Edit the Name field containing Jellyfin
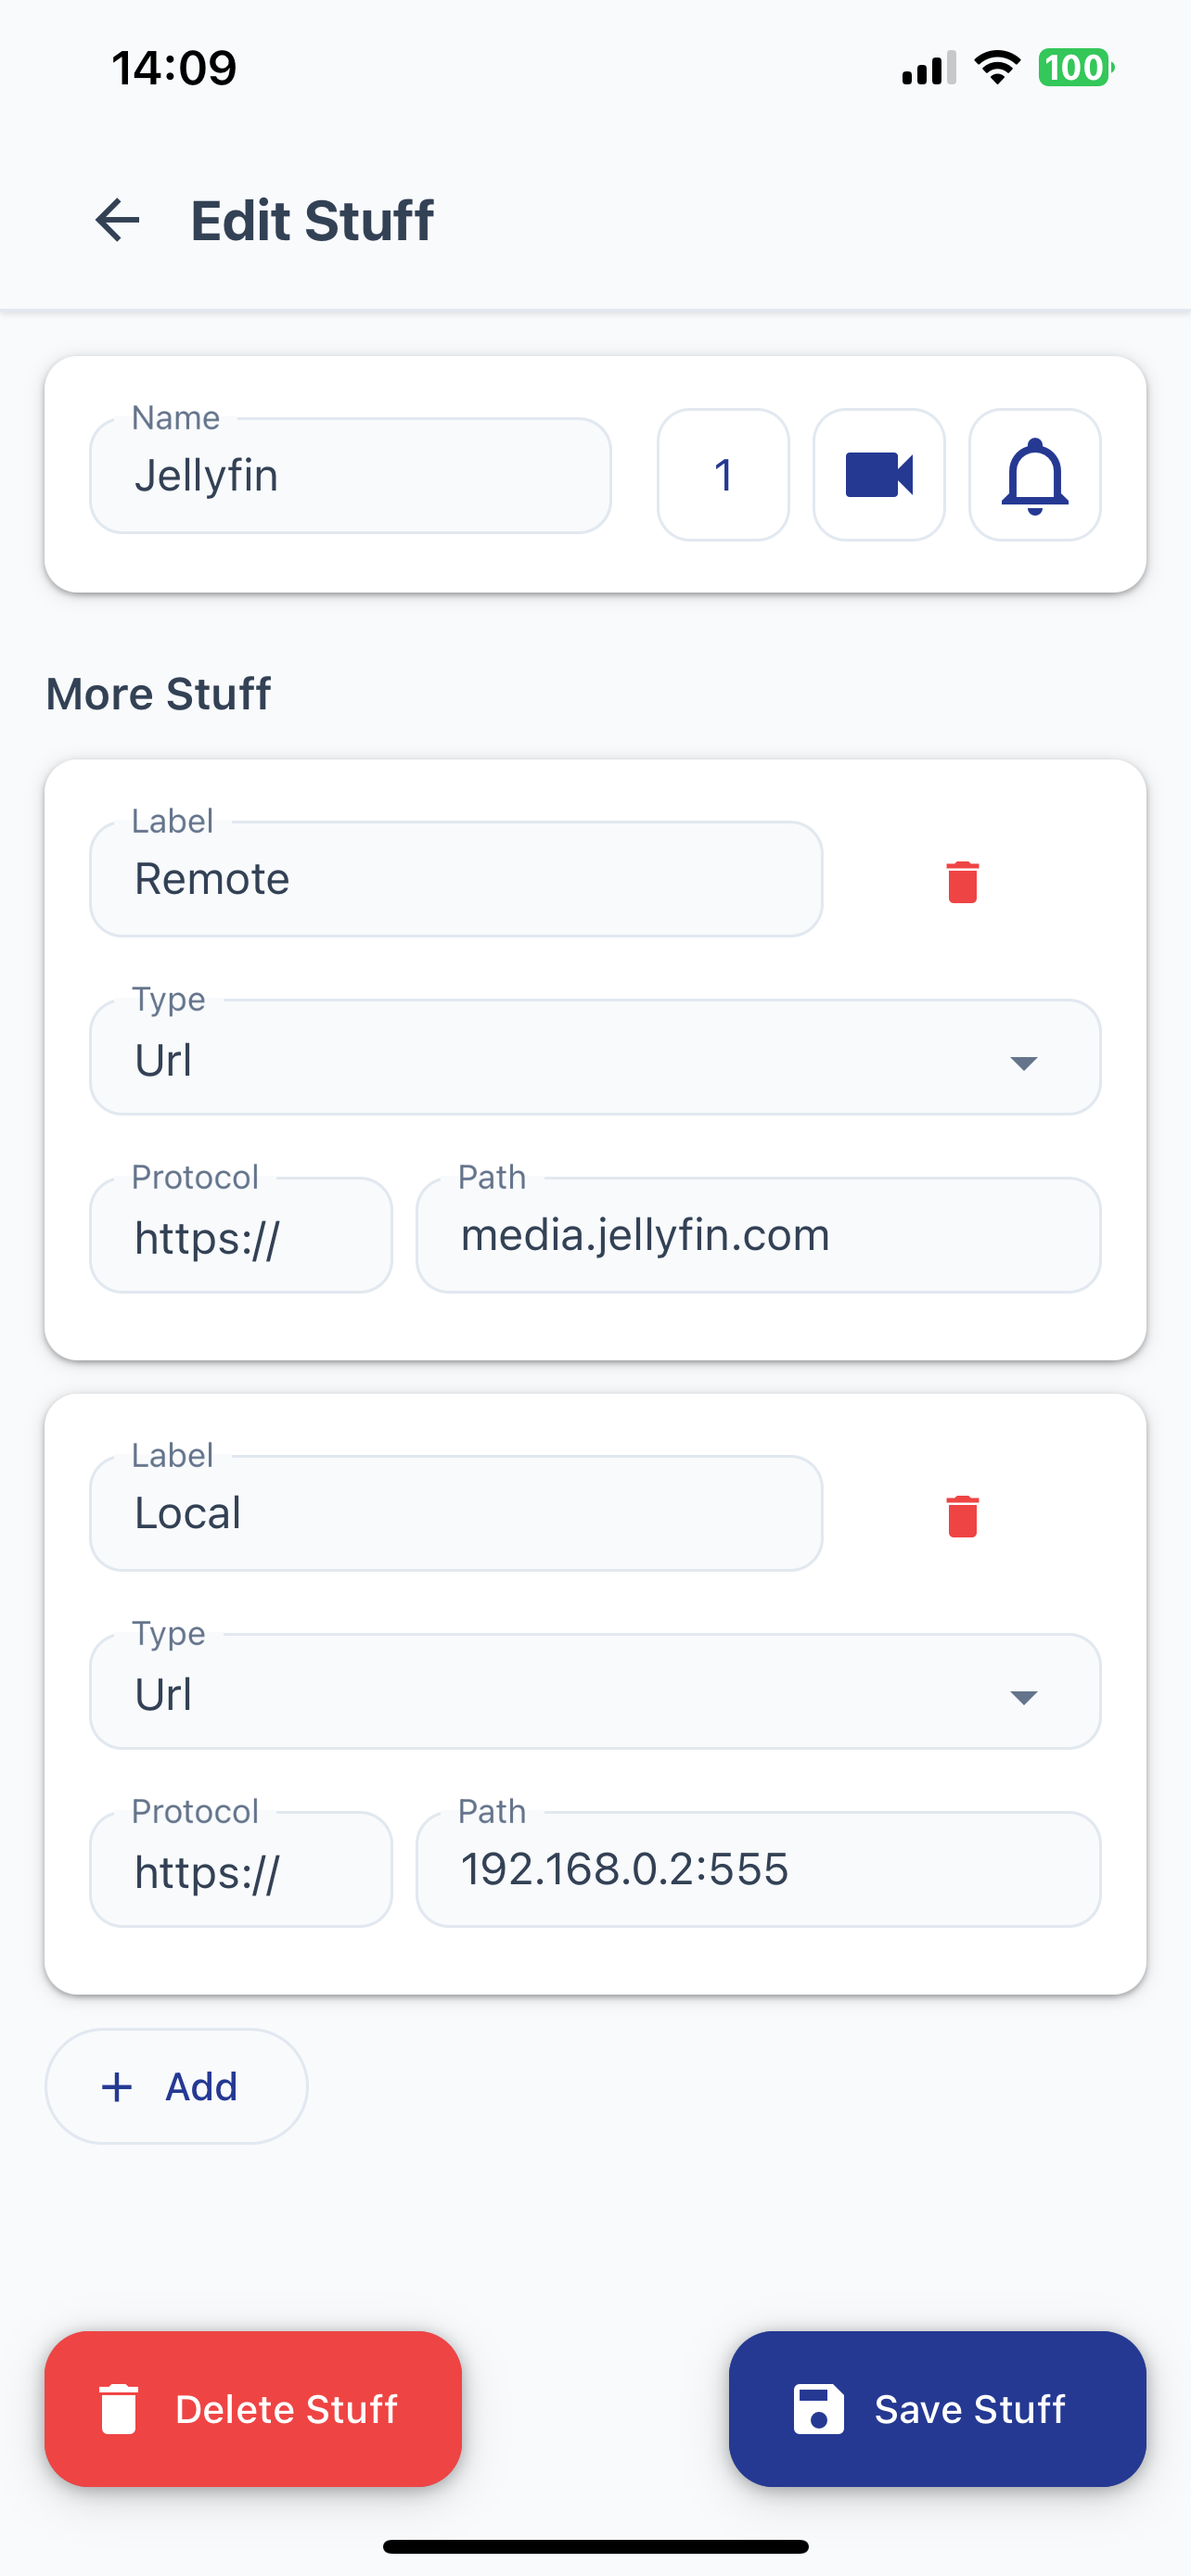The width and height of the screenshot is (1191, 2576). point(351,476)
